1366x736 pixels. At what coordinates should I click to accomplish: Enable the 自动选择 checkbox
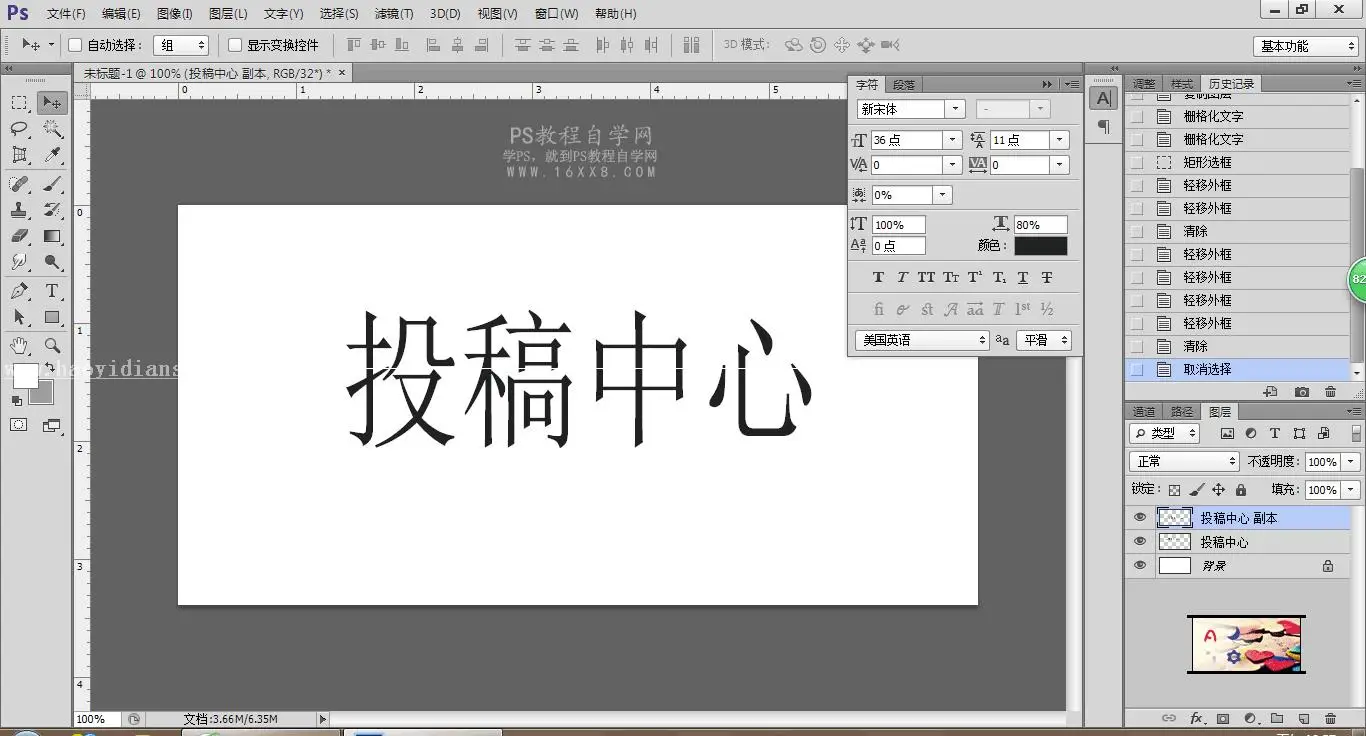(x=75, y=45)
